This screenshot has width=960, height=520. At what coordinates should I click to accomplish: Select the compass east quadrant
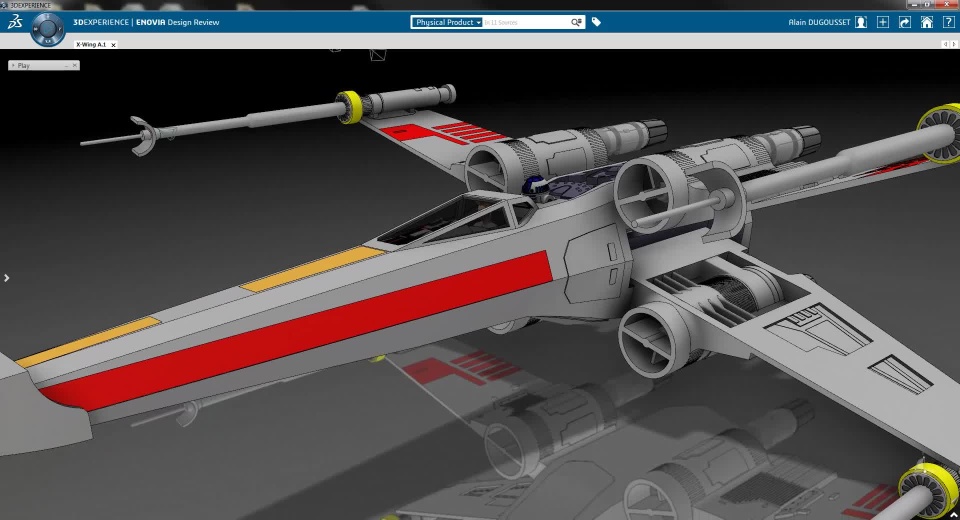tap(60, 29)
